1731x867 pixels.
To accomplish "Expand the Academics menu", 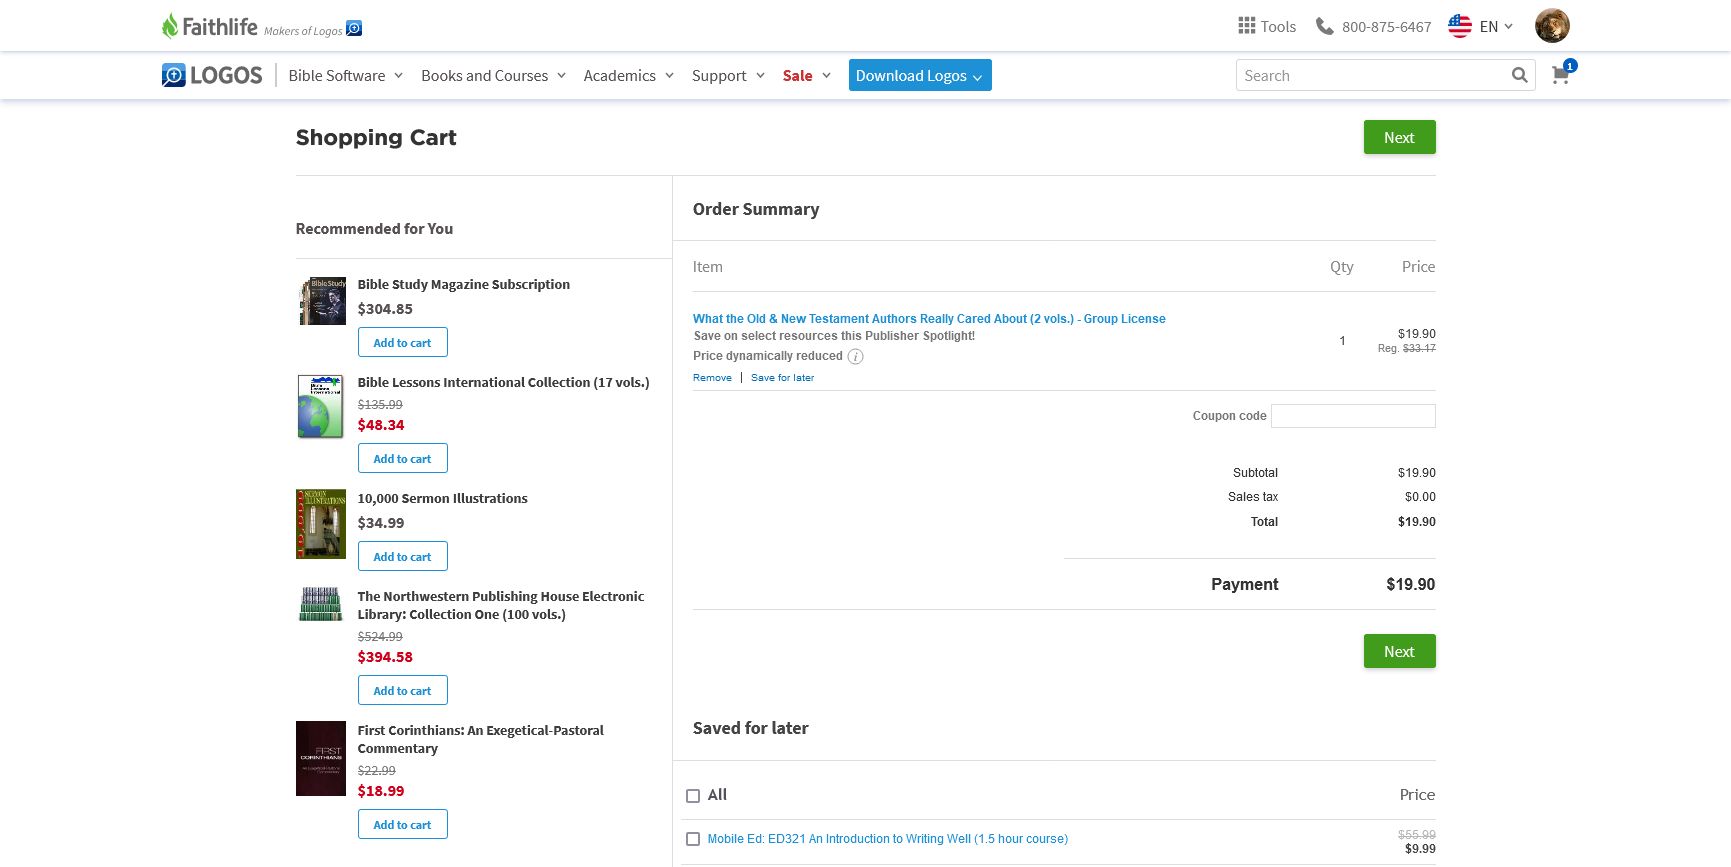I will [628, 75].
